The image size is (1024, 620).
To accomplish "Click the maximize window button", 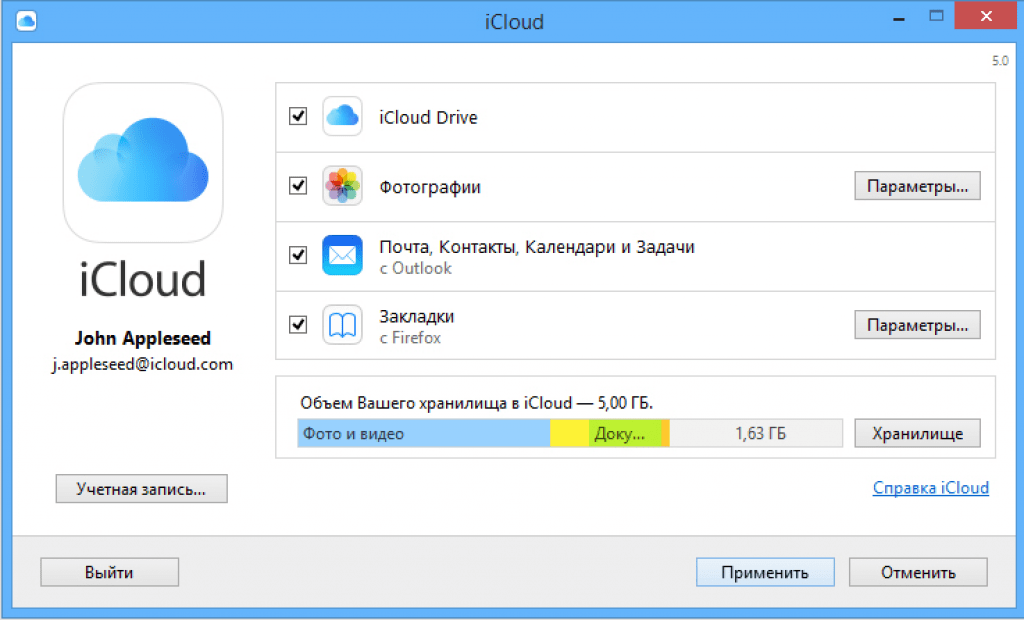I will point(936,16).
